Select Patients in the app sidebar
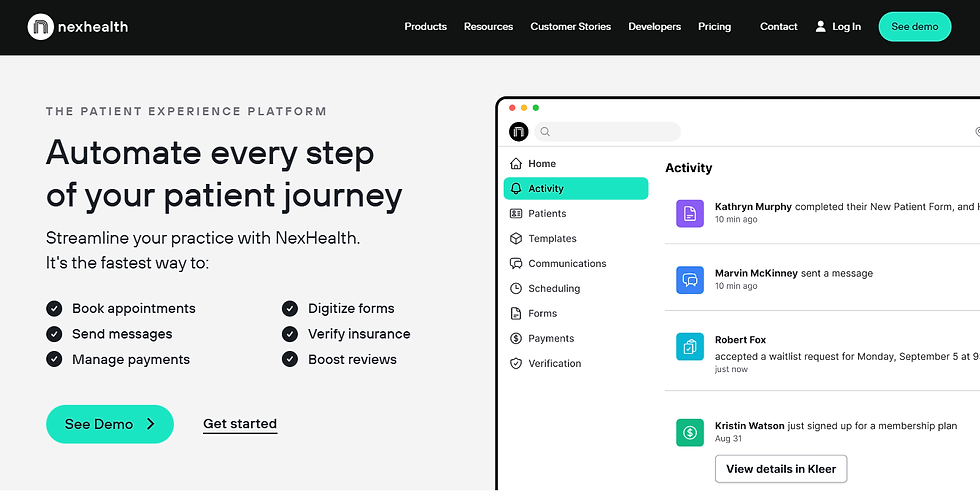 [x=576, y=214]
